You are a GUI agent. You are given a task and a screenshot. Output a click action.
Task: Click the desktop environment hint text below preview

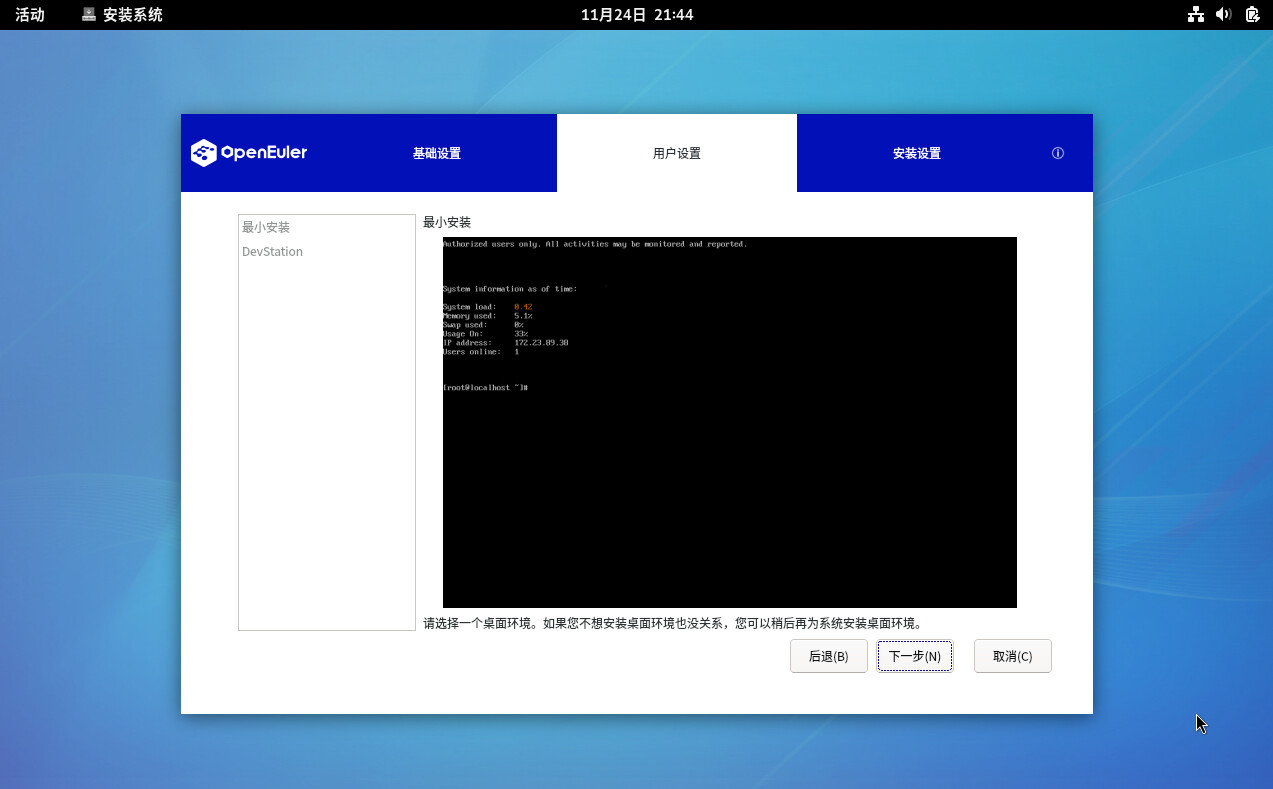click(672, 623)
